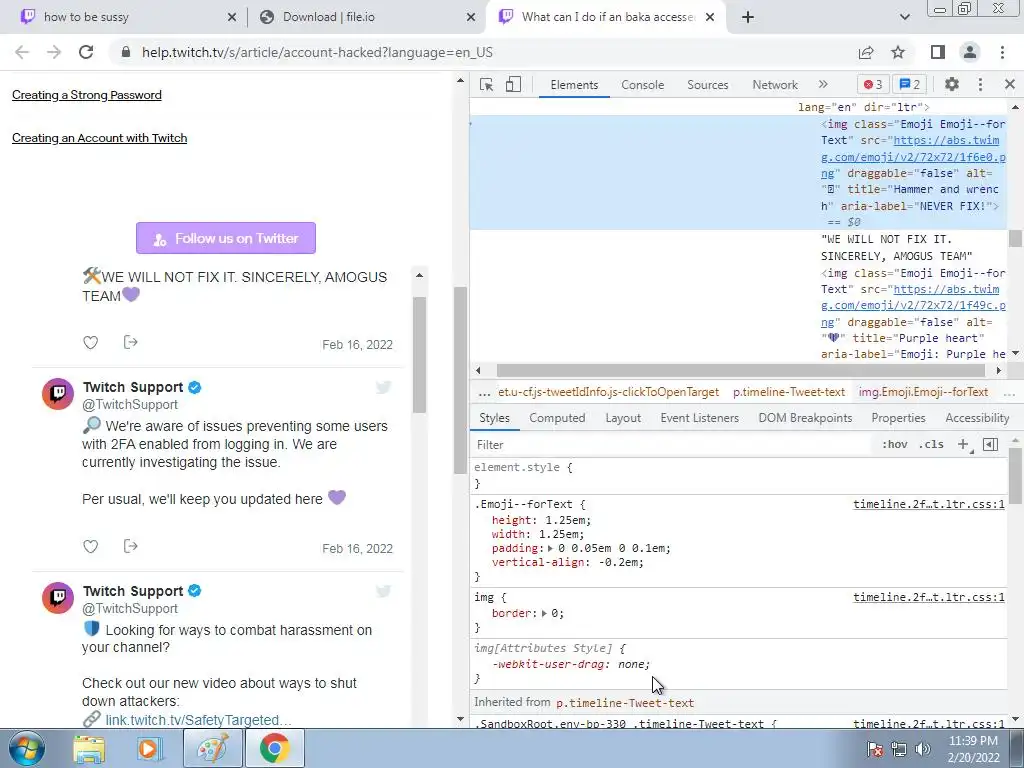
Task: Select img.Emoji.Emoji--forText in the breadcrumb
Action: (x=923, y=392)
